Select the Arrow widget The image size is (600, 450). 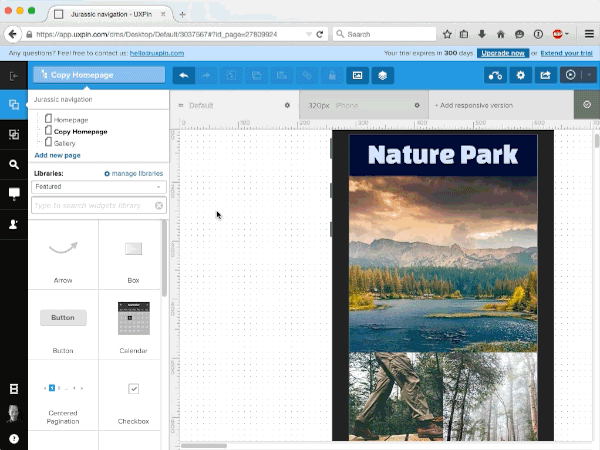click(63, 254)
